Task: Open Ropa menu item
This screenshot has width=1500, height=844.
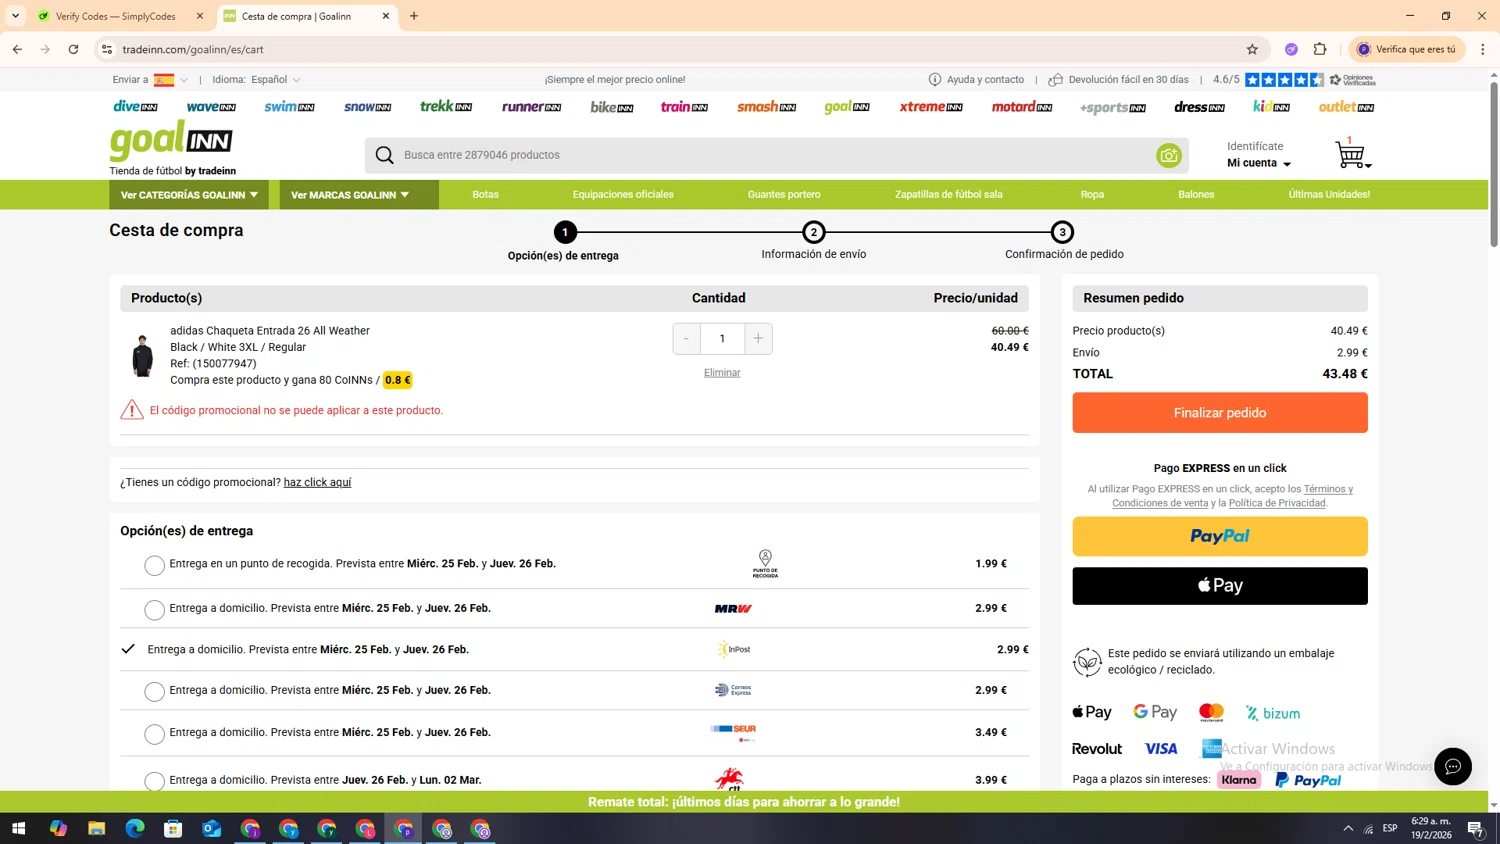Action: (x=1092, y=195)
